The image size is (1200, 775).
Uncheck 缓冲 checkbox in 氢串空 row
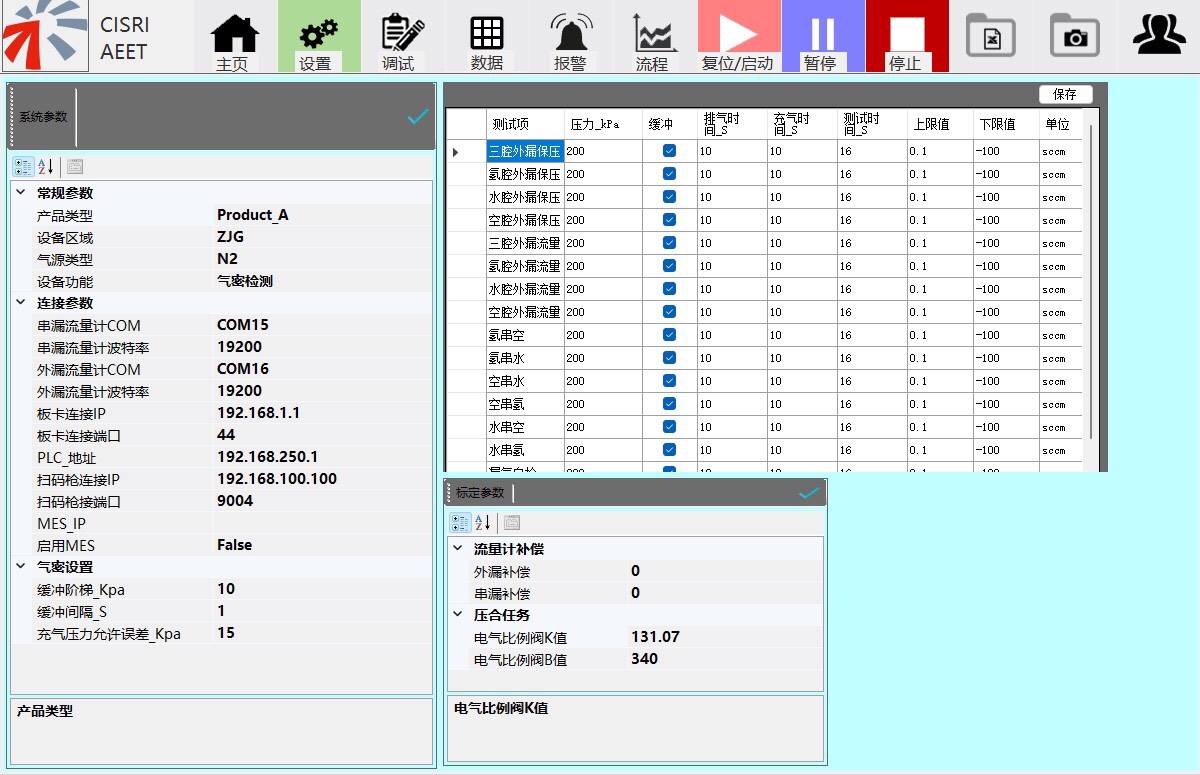[669, 335]
